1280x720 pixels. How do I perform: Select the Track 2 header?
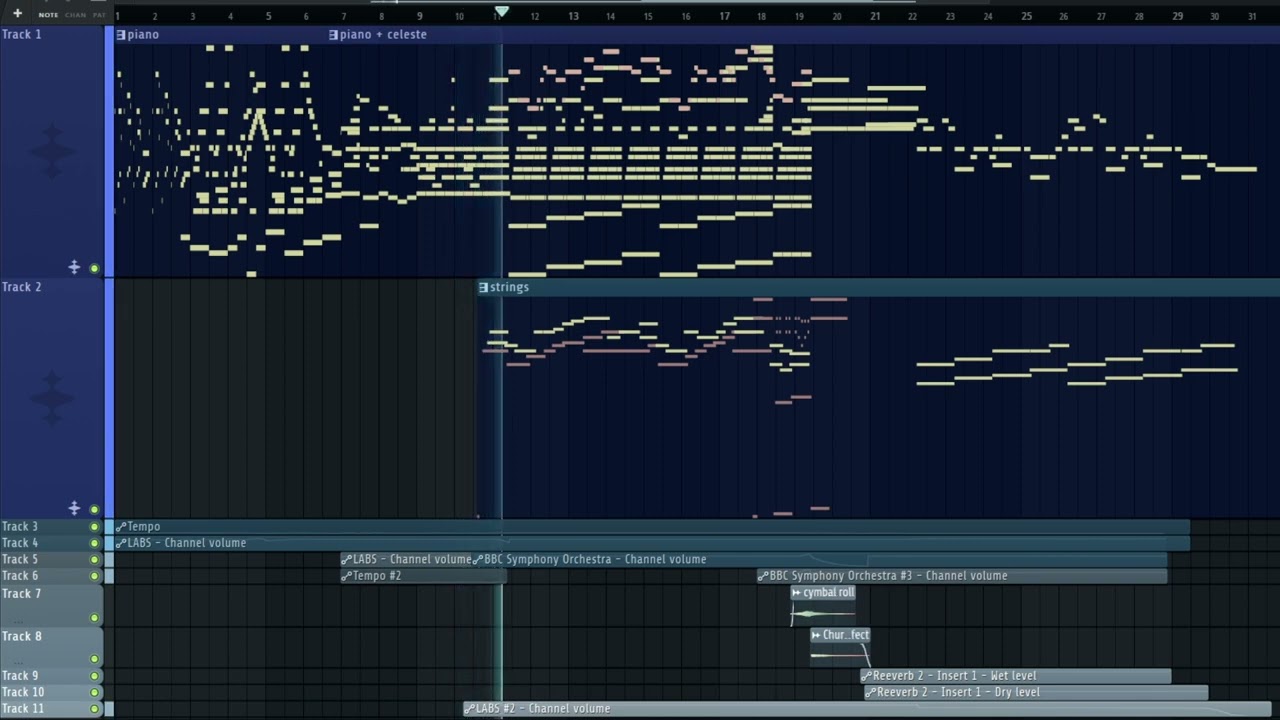click(52, 398)
